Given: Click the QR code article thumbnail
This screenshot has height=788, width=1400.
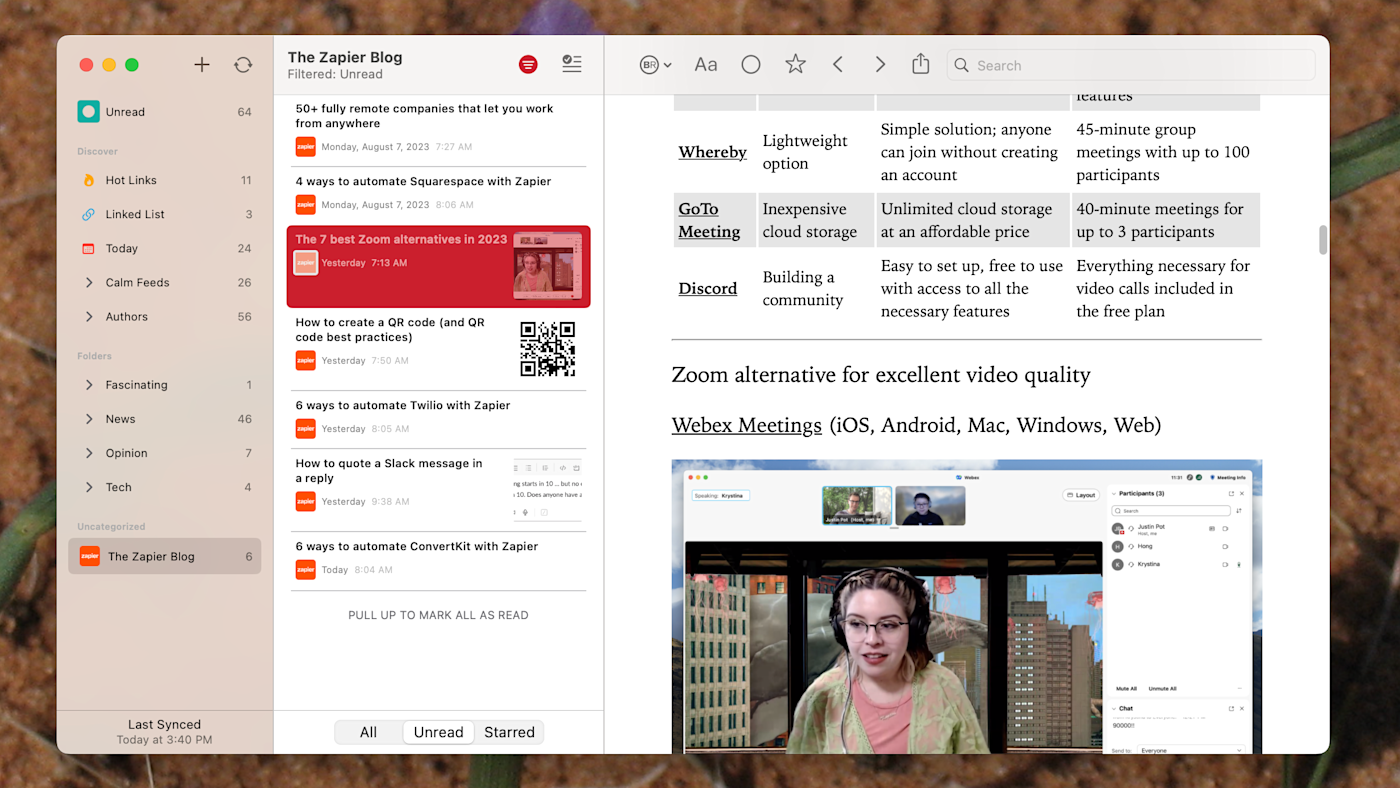Looking at the screenshot, I should pos(548,349).
